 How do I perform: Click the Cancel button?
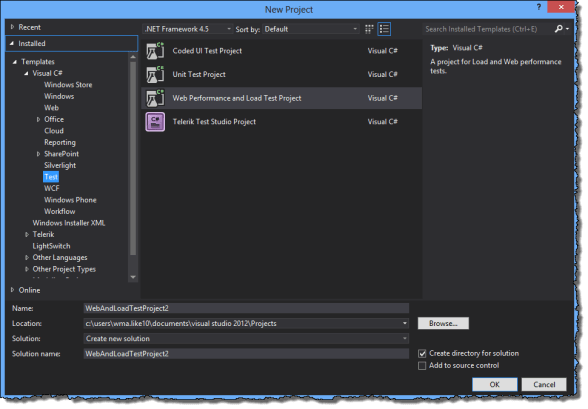[x=544, y=384]
